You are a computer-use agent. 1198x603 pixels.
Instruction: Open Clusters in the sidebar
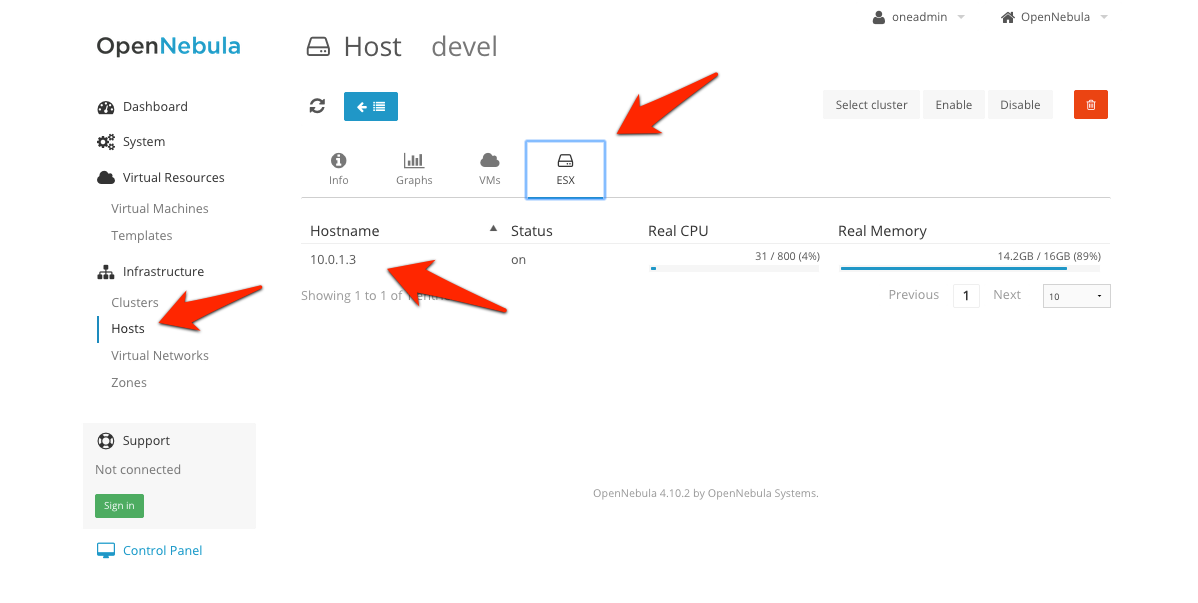coord(134,302)
